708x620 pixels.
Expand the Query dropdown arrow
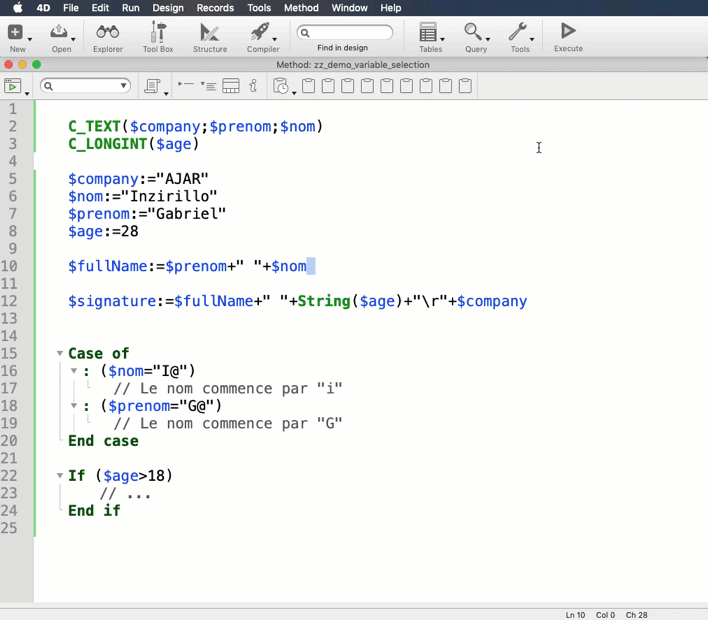(x=488, y=39)
